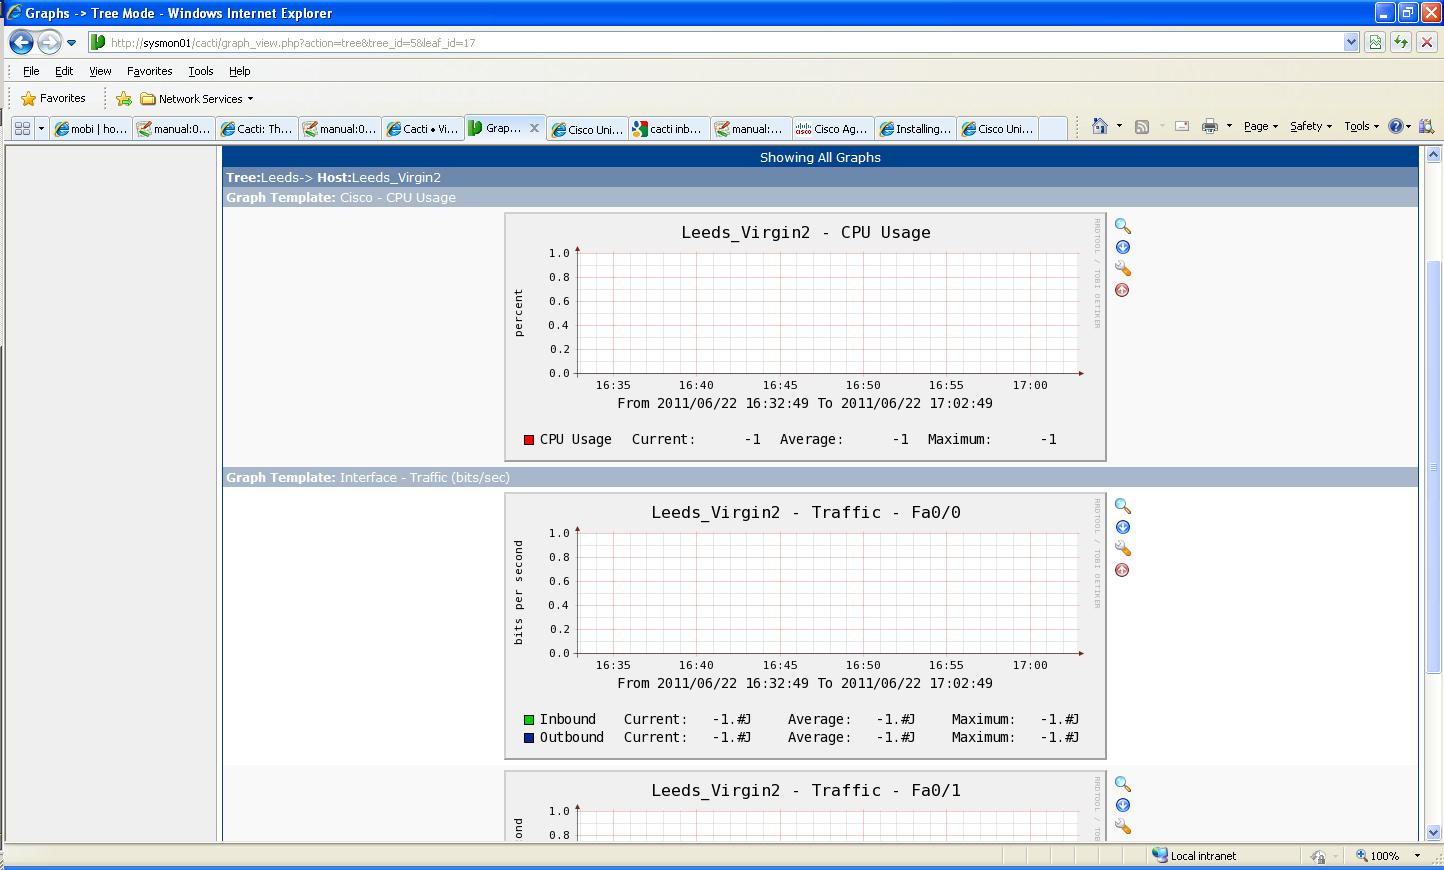Open the Favorites star button
This screenshot has height=870, width=1444.
54,98
